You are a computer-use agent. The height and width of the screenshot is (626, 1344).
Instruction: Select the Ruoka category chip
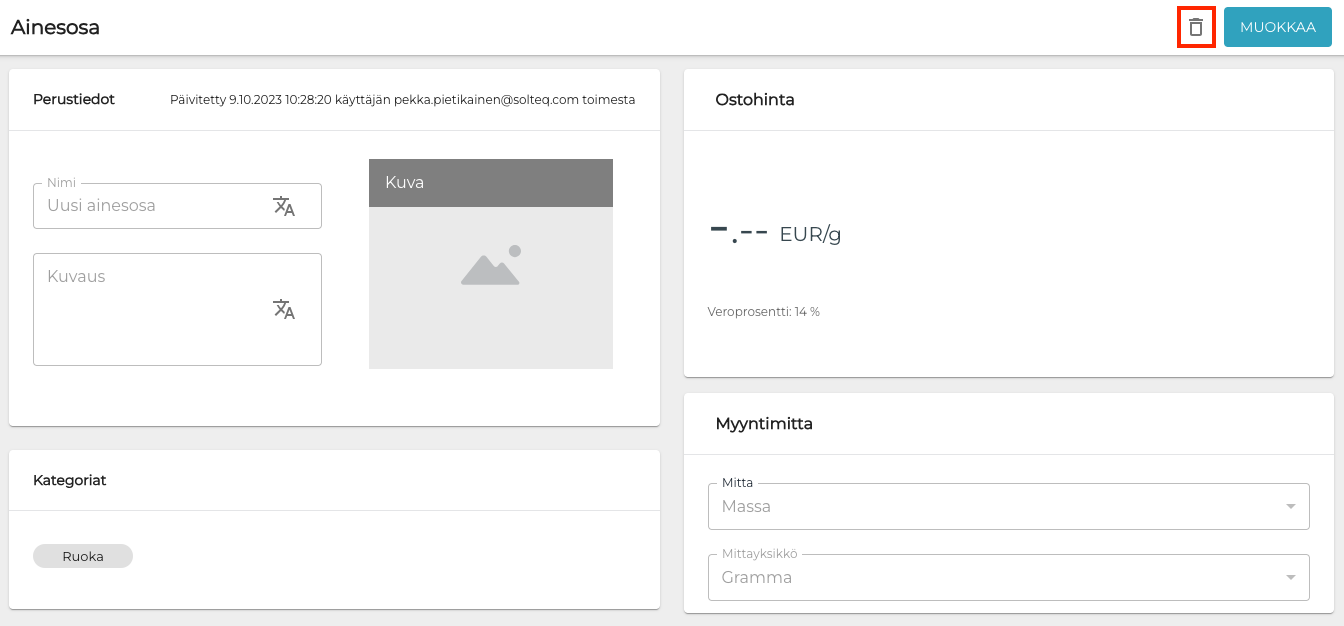click(83, 556)
